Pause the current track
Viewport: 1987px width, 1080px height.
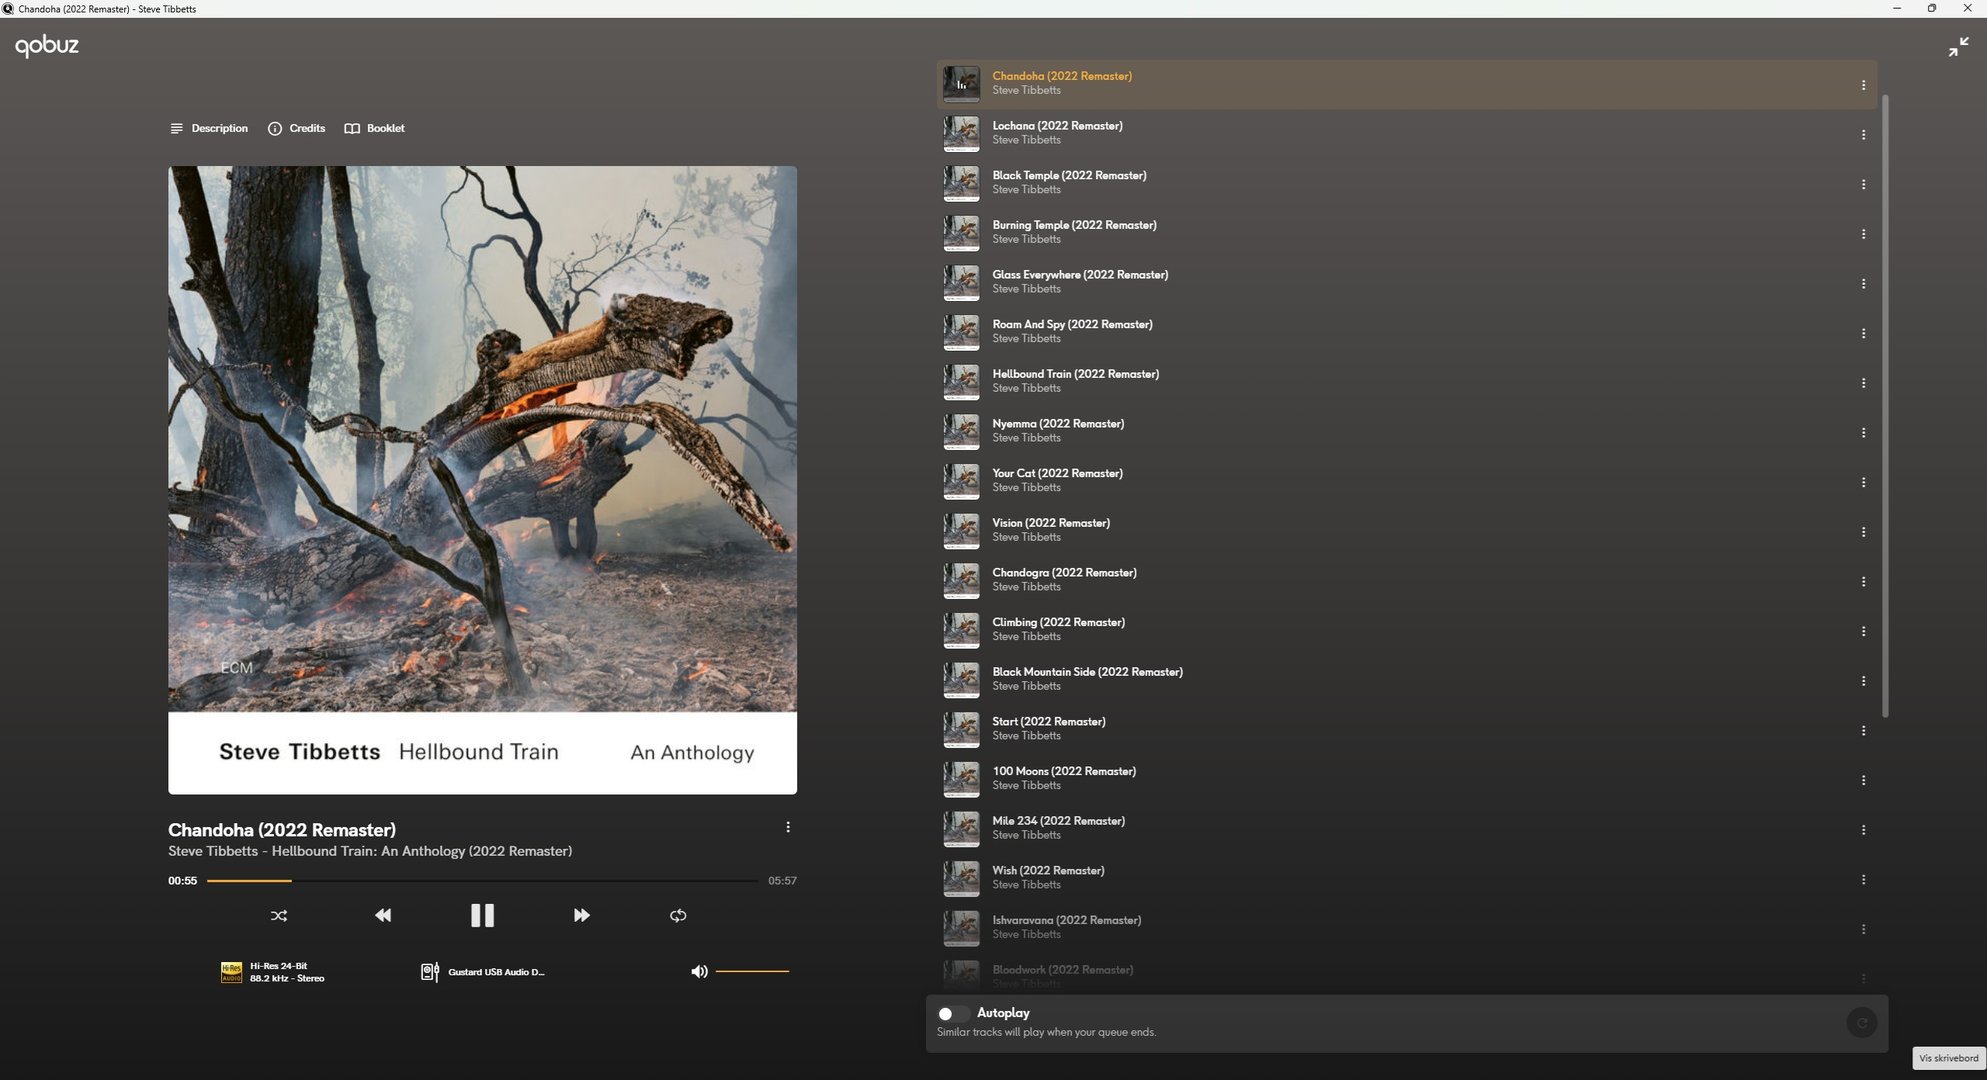tap(482, 915)
